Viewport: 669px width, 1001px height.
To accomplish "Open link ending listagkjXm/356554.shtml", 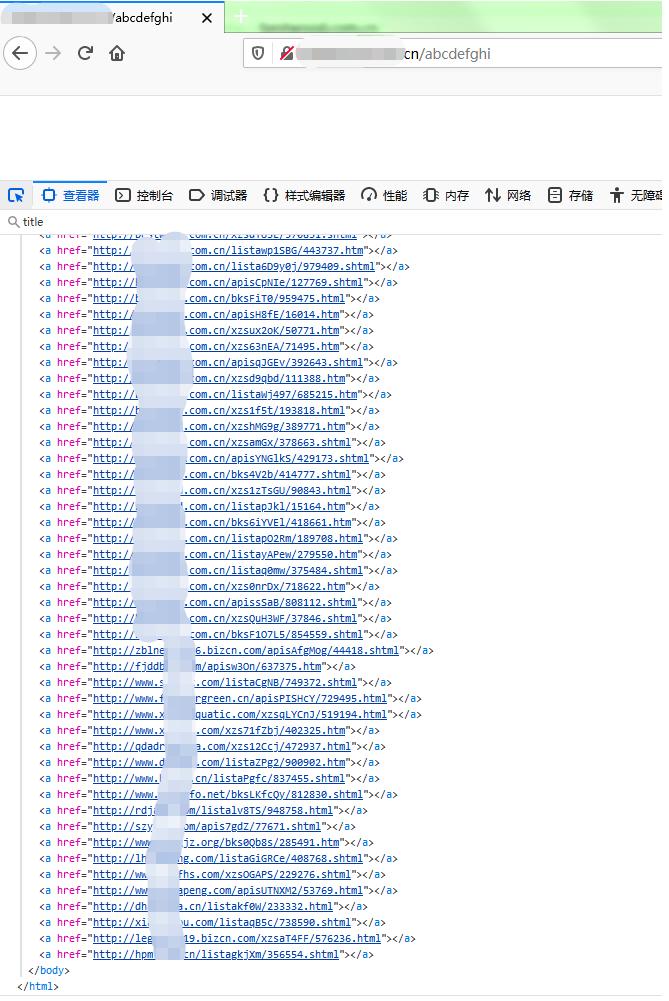I will pyautogui.click(x=216, y=954).
